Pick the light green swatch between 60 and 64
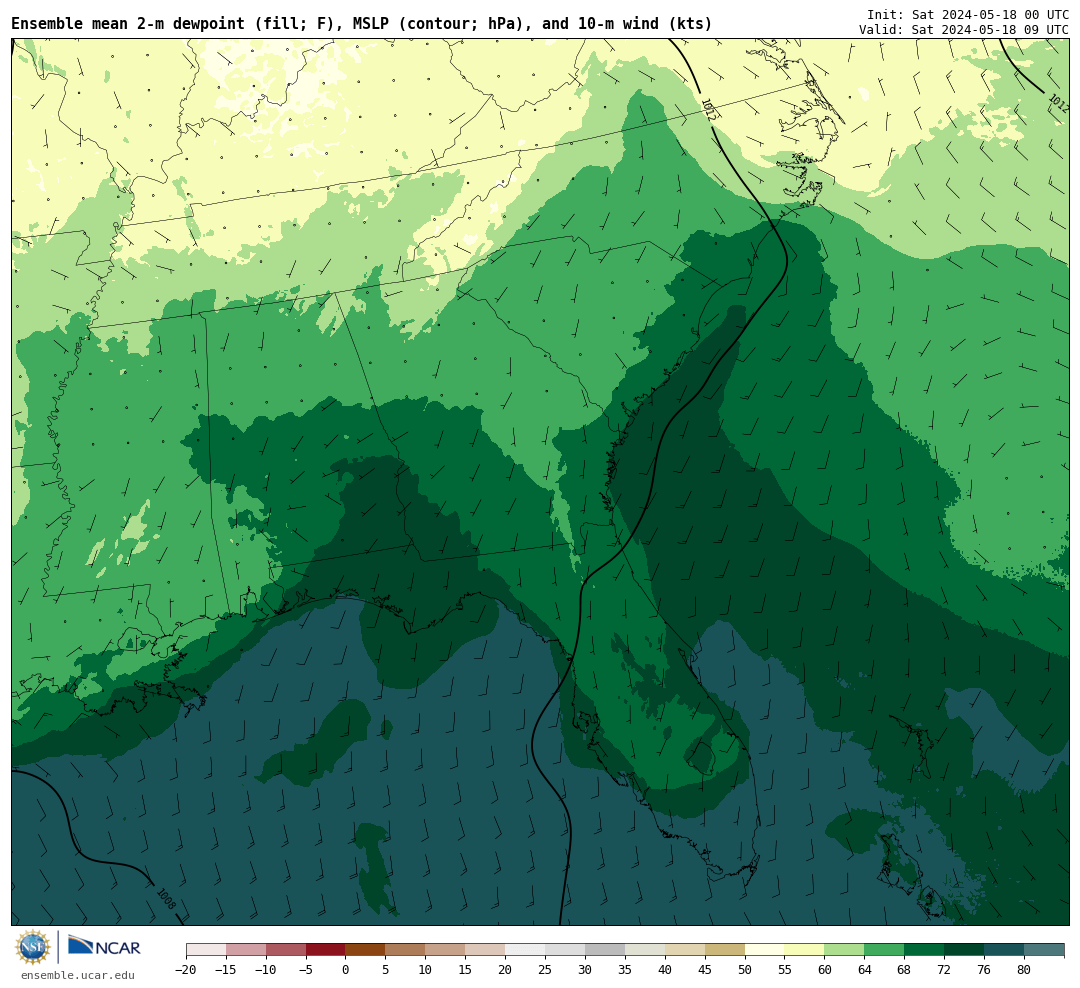1080x988 pixels. click(844, 950)
